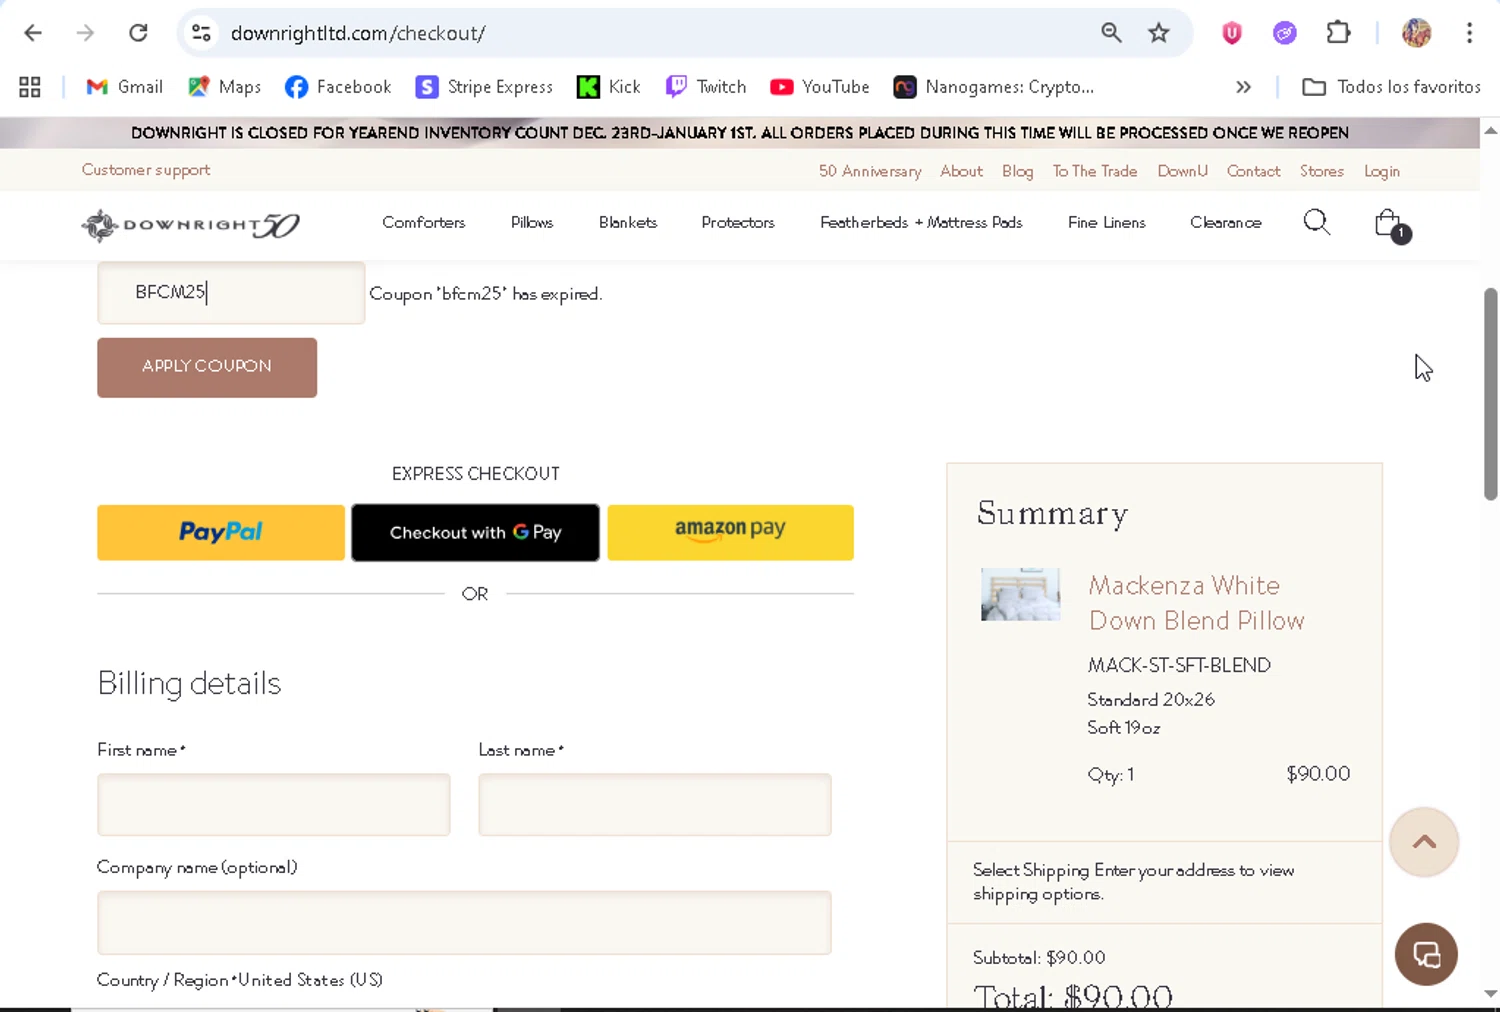Open the live chat bubble icon

(1426, 954)
